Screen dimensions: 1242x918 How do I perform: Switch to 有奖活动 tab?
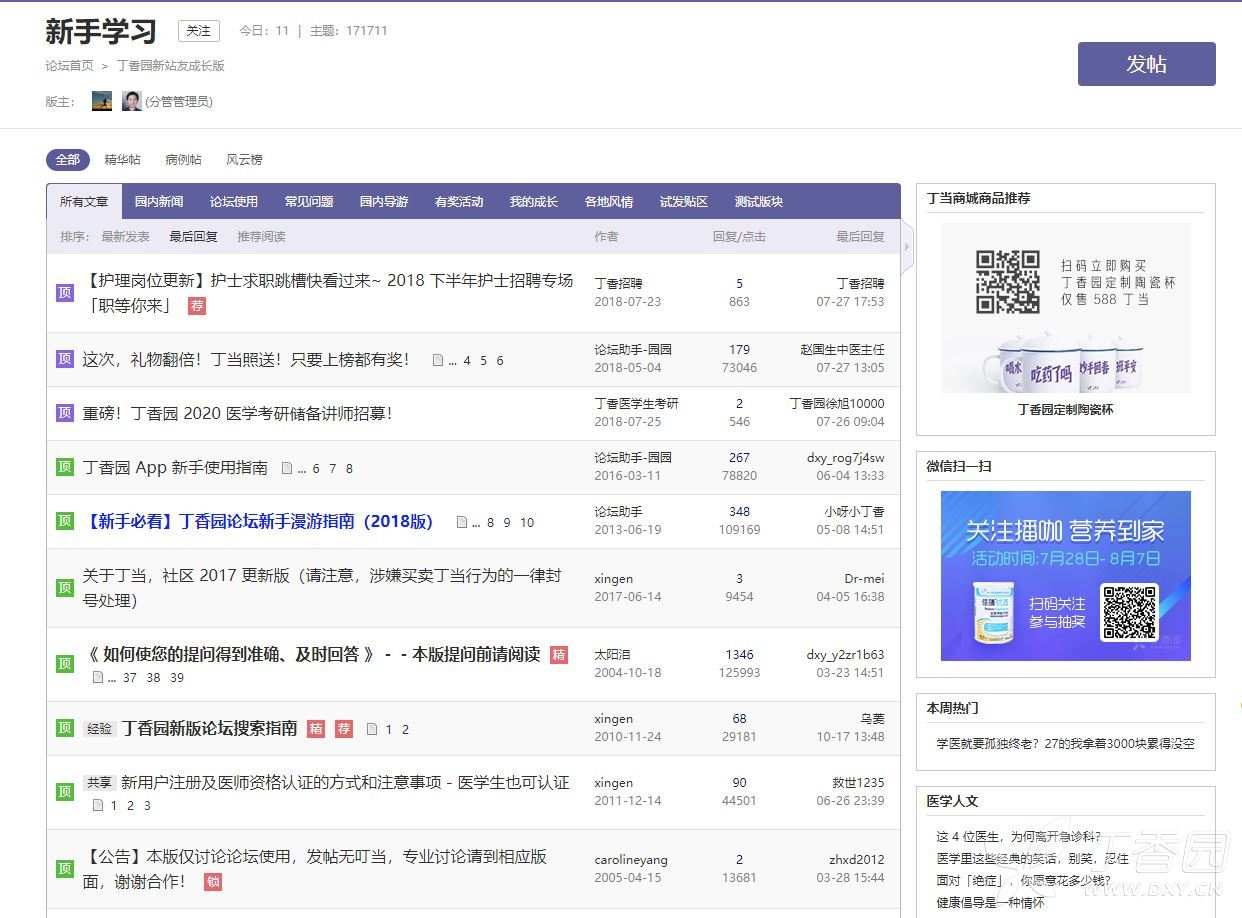coord(459,202)
